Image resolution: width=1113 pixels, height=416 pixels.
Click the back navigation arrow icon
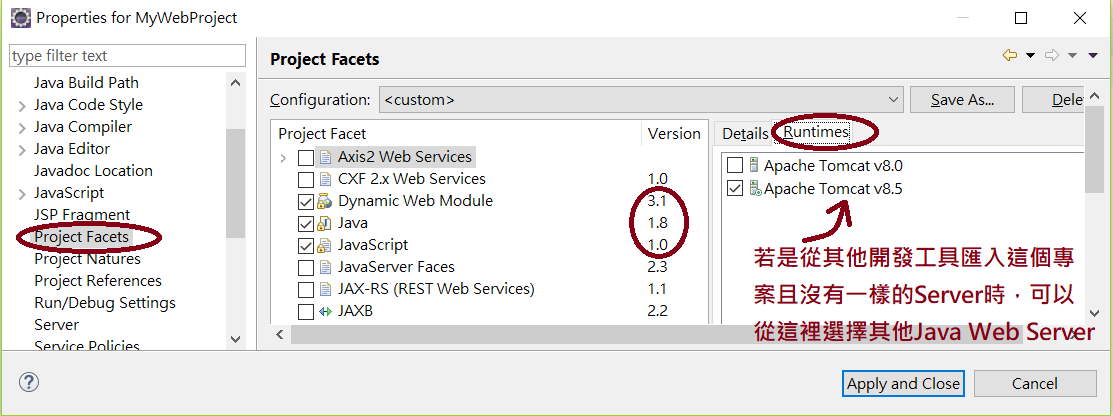coord(1009,55)
